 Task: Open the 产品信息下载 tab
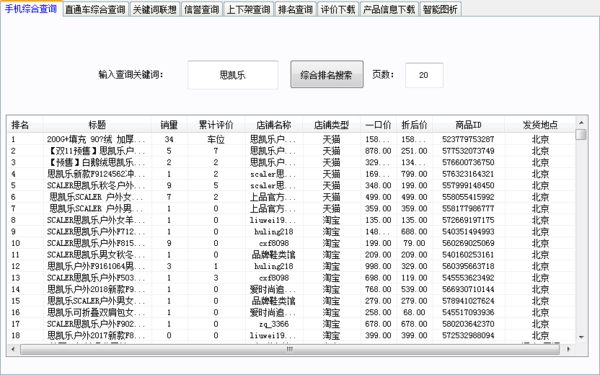(x=389, y=9)
